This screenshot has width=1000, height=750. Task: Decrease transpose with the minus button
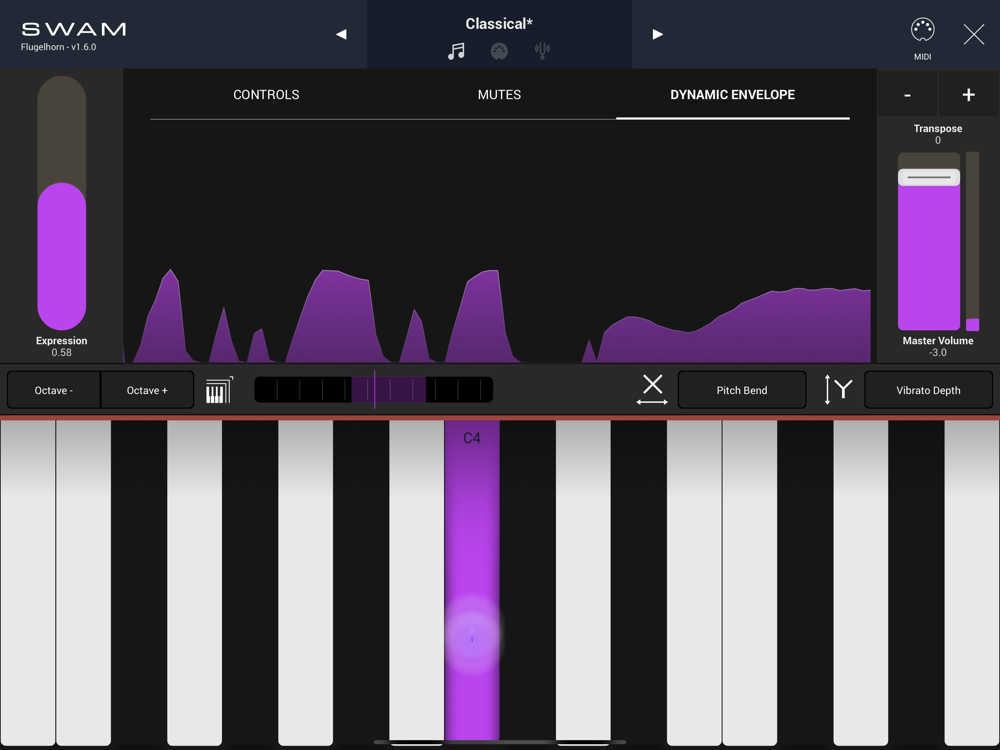pos(907,95)
